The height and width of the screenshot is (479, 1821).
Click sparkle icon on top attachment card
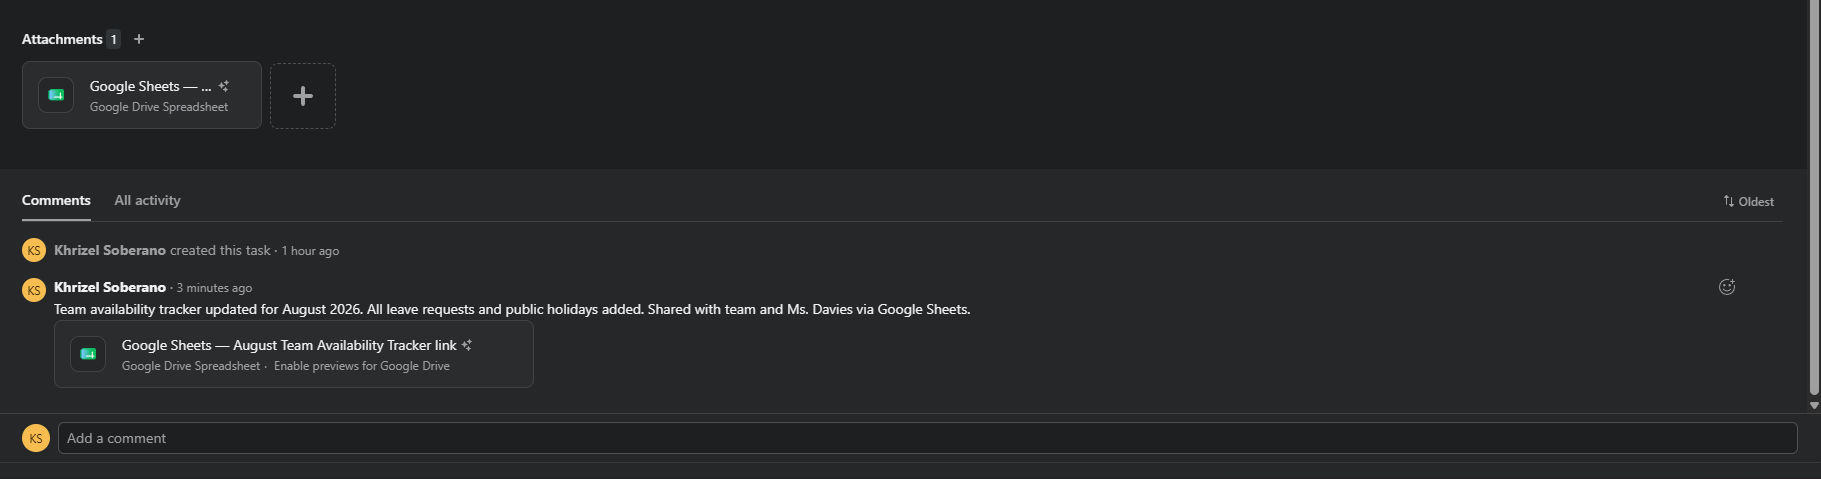(x=224, y=86)
